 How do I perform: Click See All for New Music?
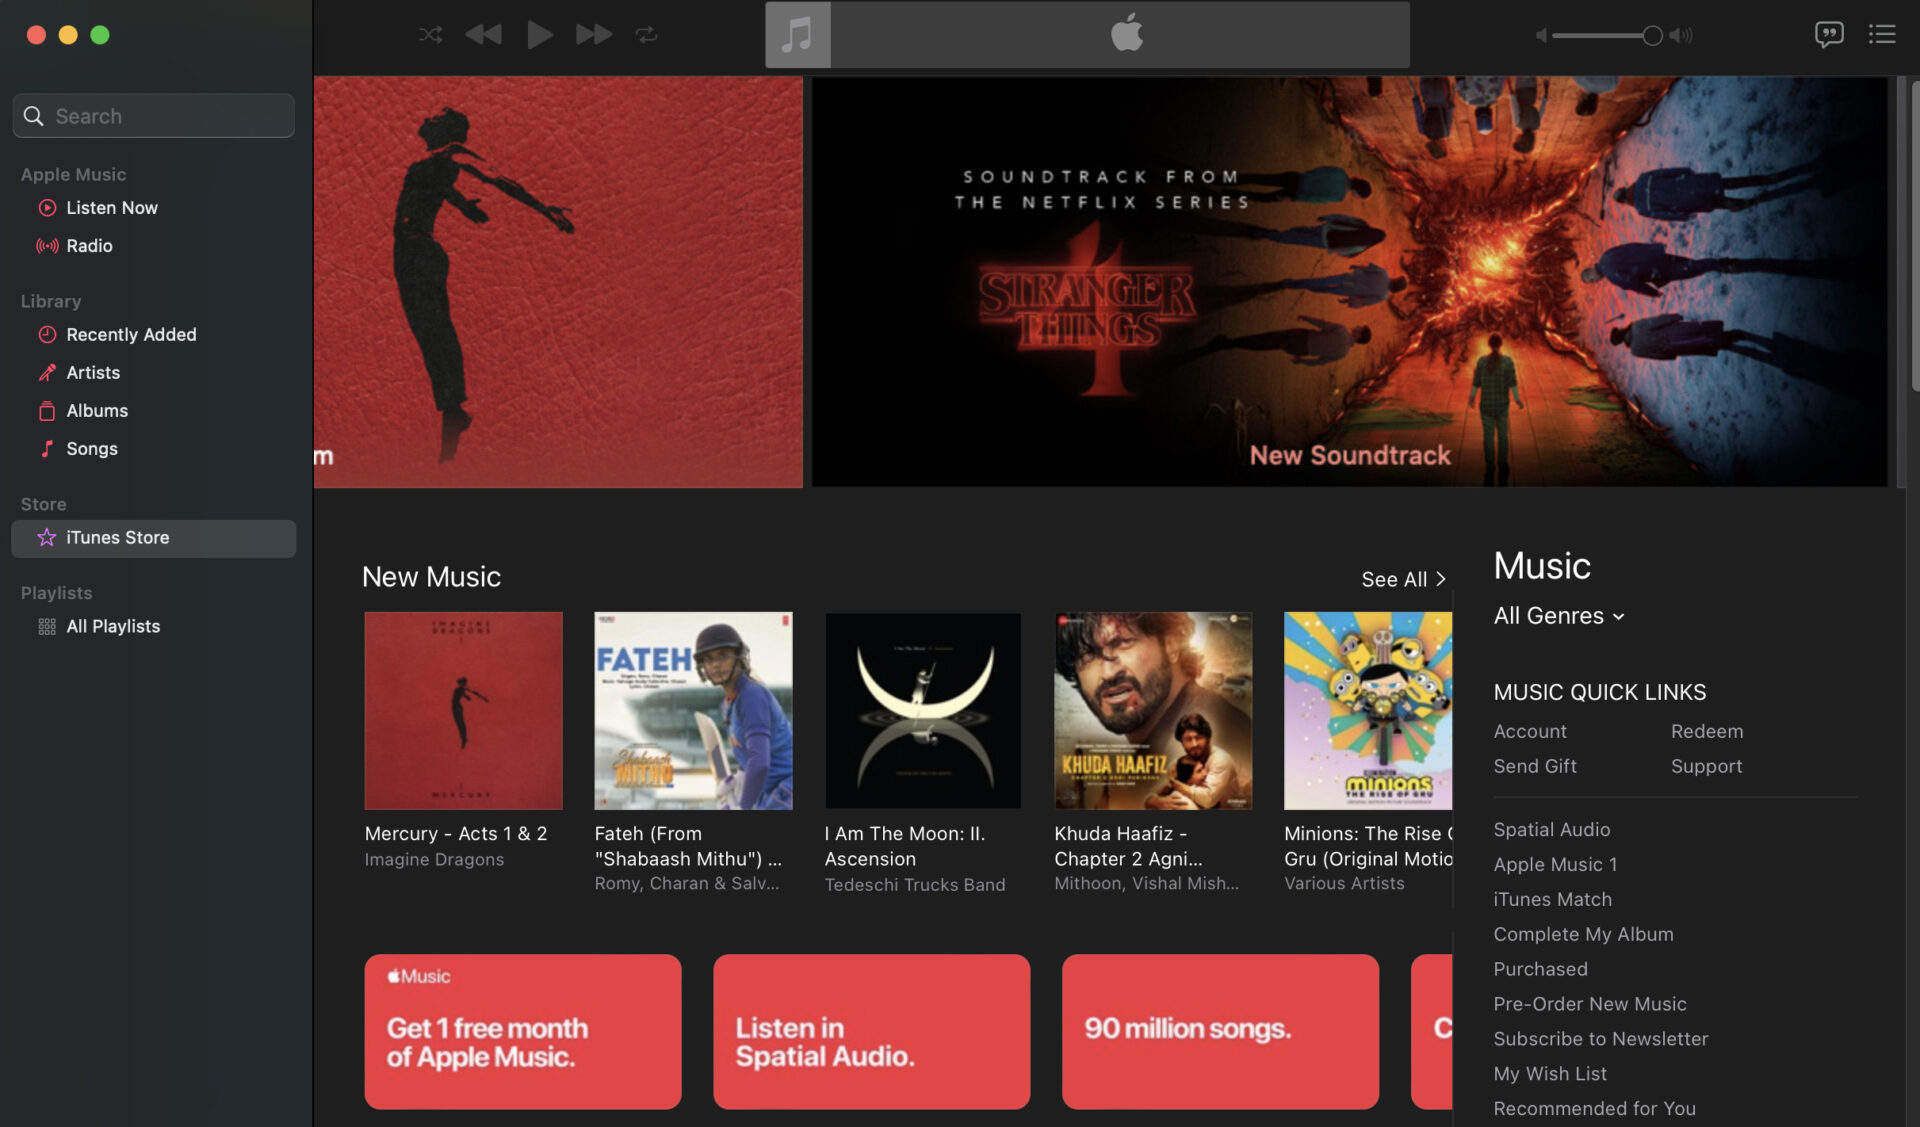point(1402,579)
